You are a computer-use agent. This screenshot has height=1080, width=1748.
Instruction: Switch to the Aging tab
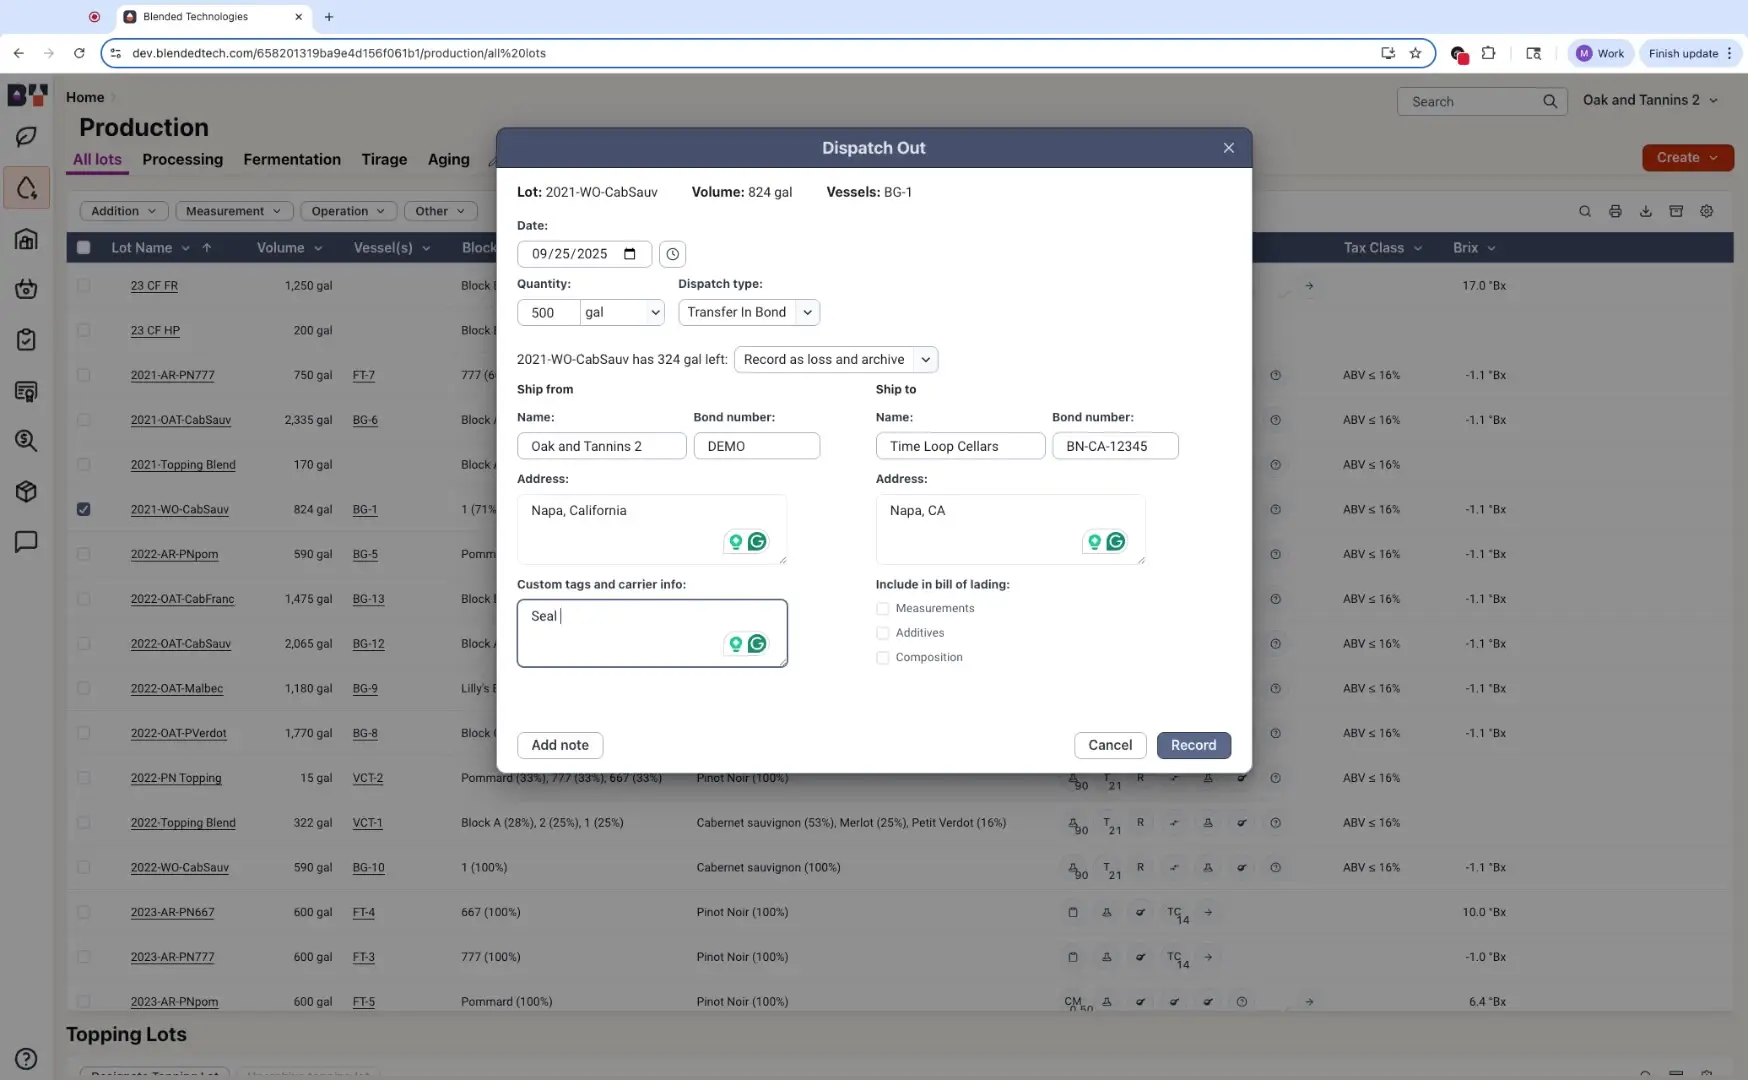pos(448,159)
